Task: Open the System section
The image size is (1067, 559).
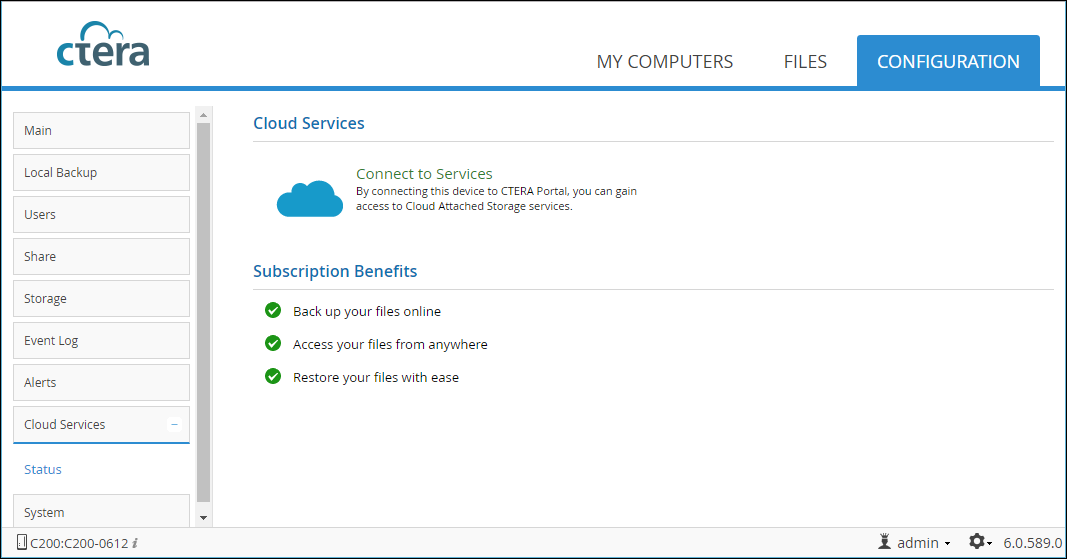Action: coord(101,511)
